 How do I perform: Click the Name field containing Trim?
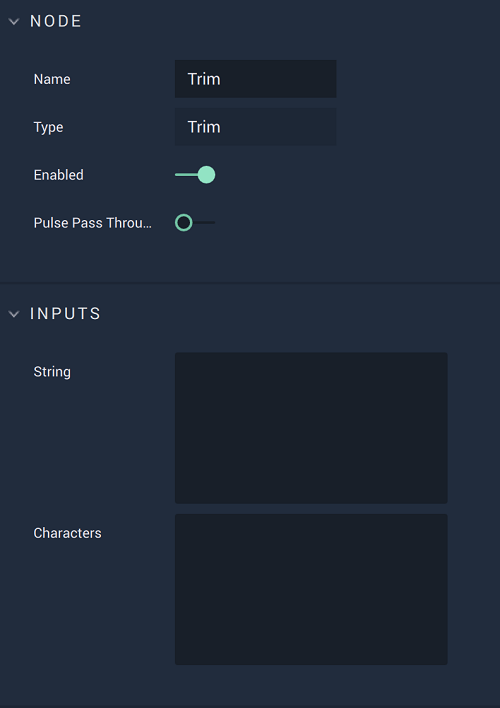pyautogui.click(x=256, y=79)
